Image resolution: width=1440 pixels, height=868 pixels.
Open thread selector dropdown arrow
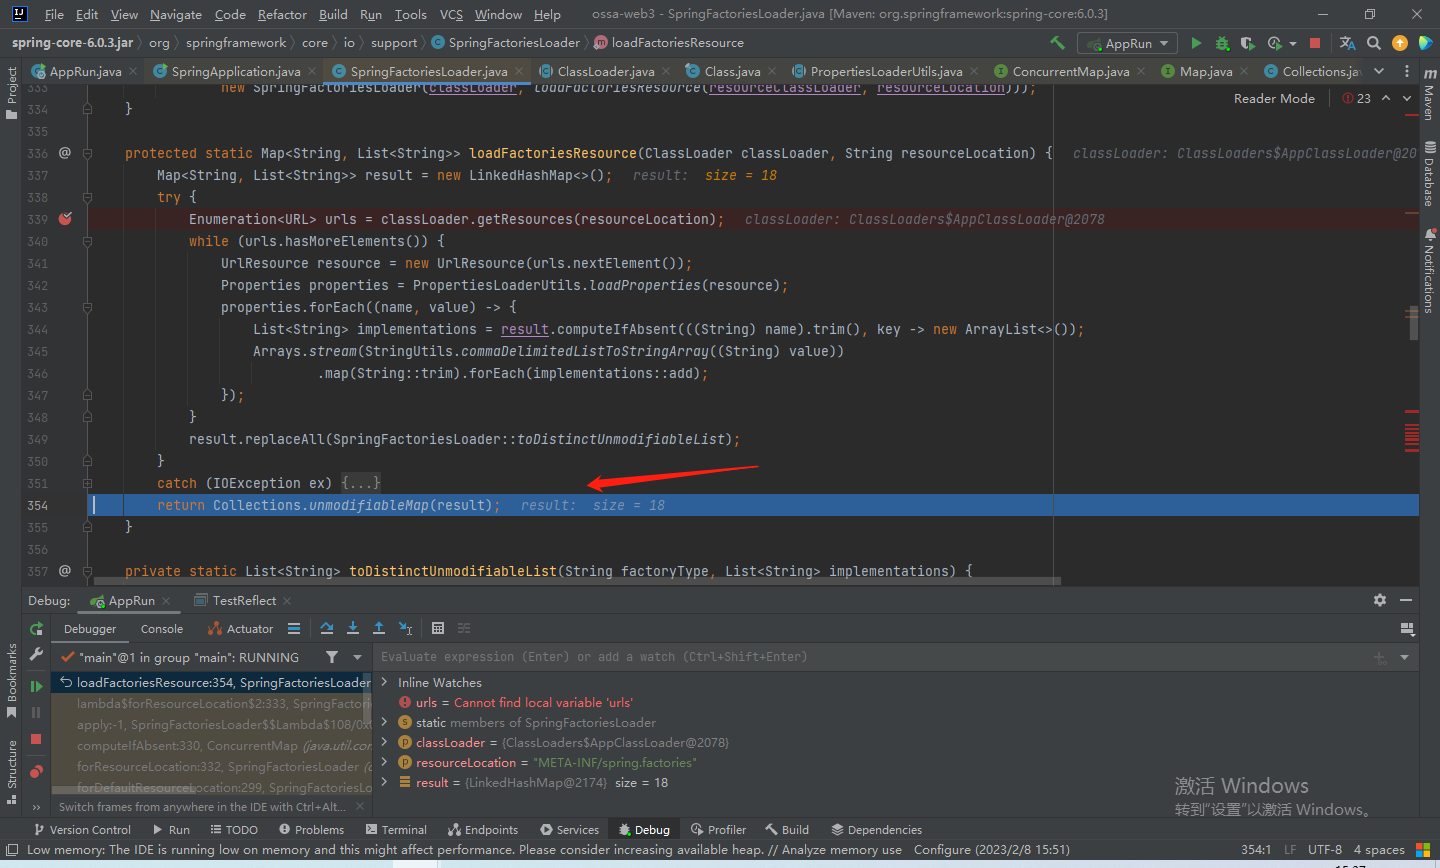[357, 657]
